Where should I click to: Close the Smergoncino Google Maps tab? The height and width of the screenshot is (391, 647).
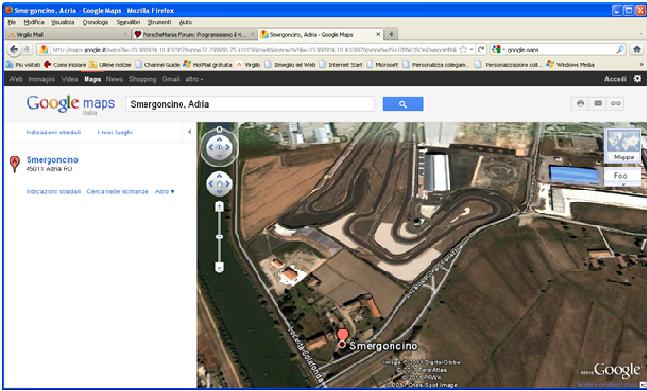pyautogui.click(x=378, y=34)
